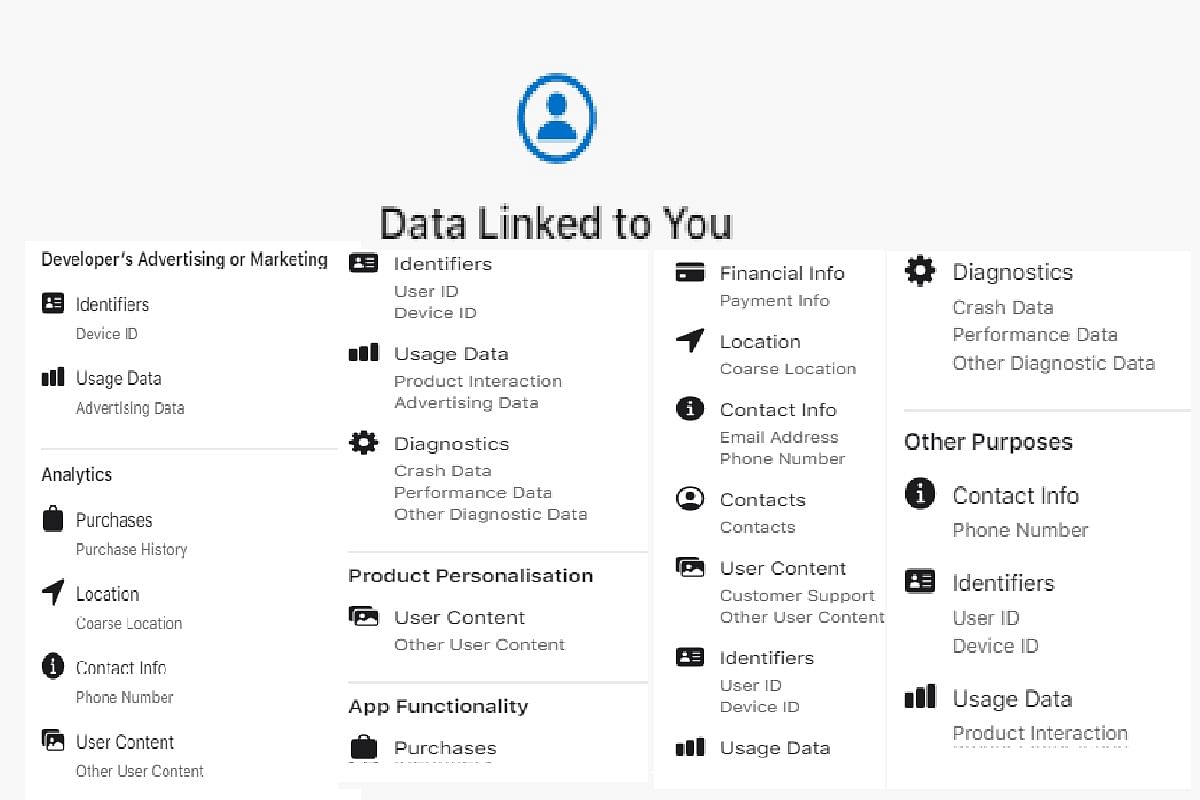The image size is (1200, 800).
Task: Click the blue profile person icon
Action: [x=556, y=117]
